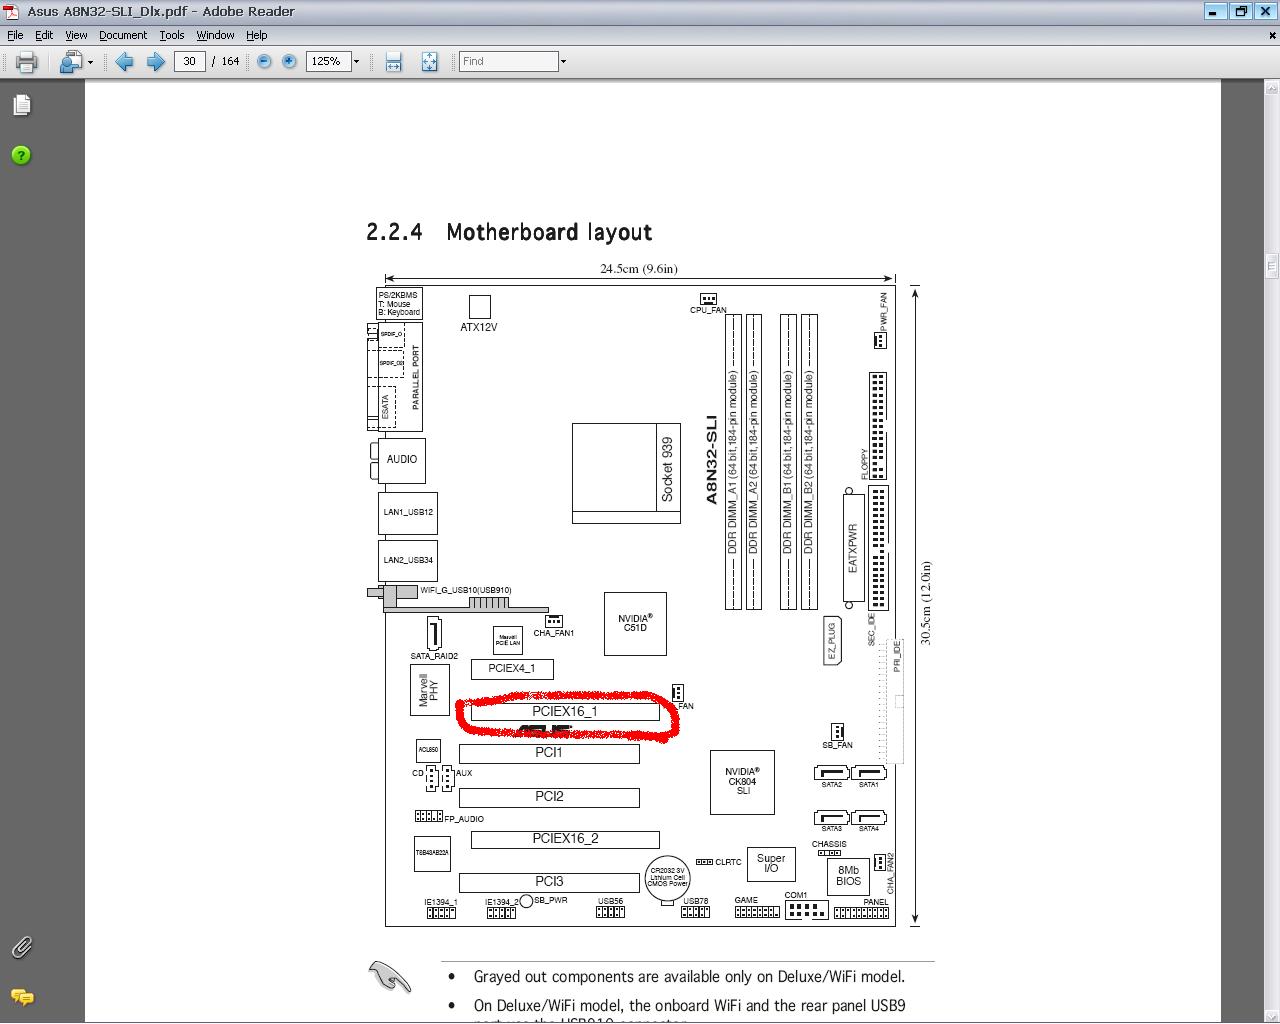Click the '2.2.4 Motherboard layout' heading

(x=509, y=232)
